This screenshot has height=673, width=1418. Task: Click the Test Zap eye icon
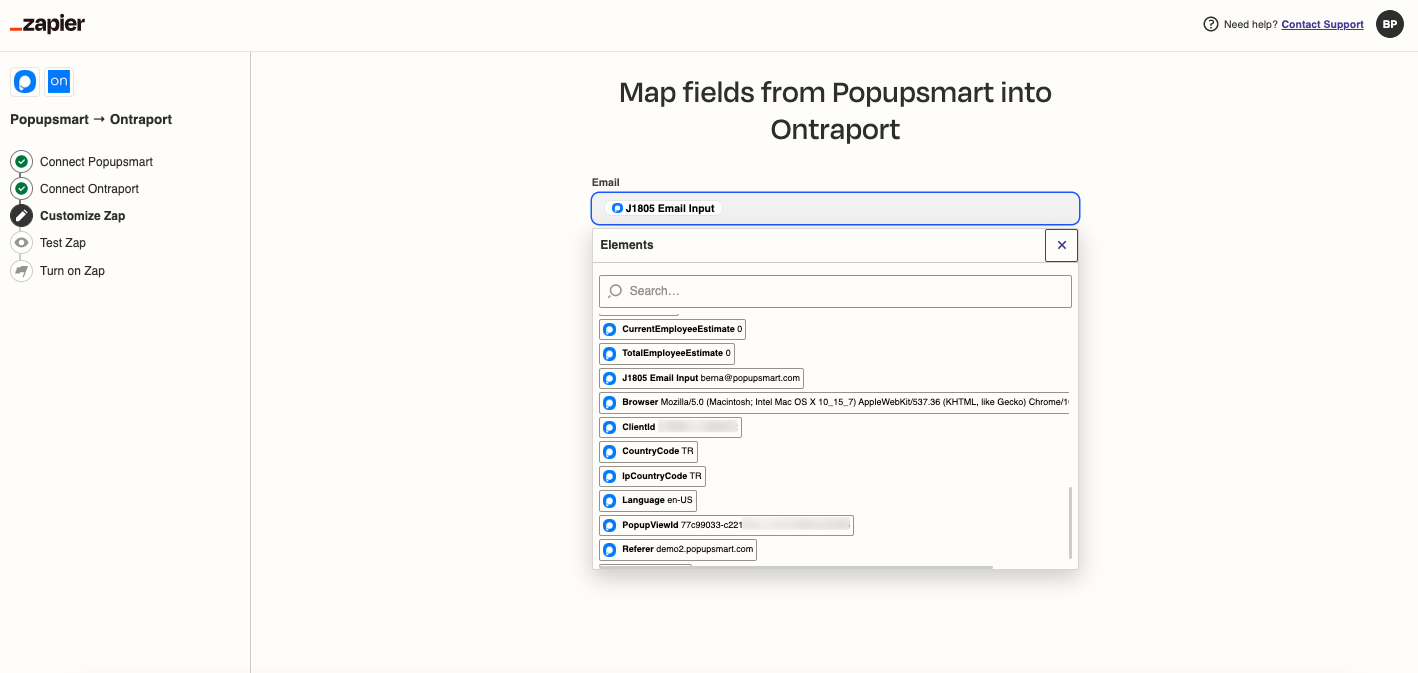[x=21, y=243]
